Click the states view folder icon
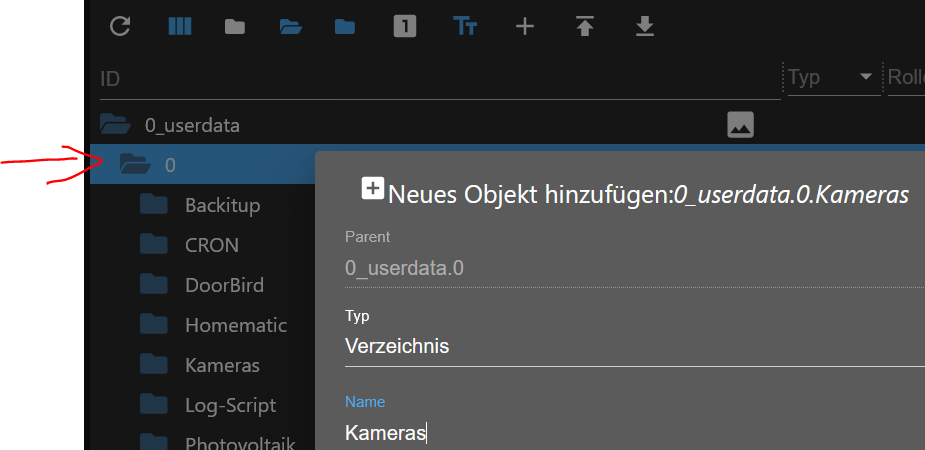925x450 pixels. (x=346, y=27)
